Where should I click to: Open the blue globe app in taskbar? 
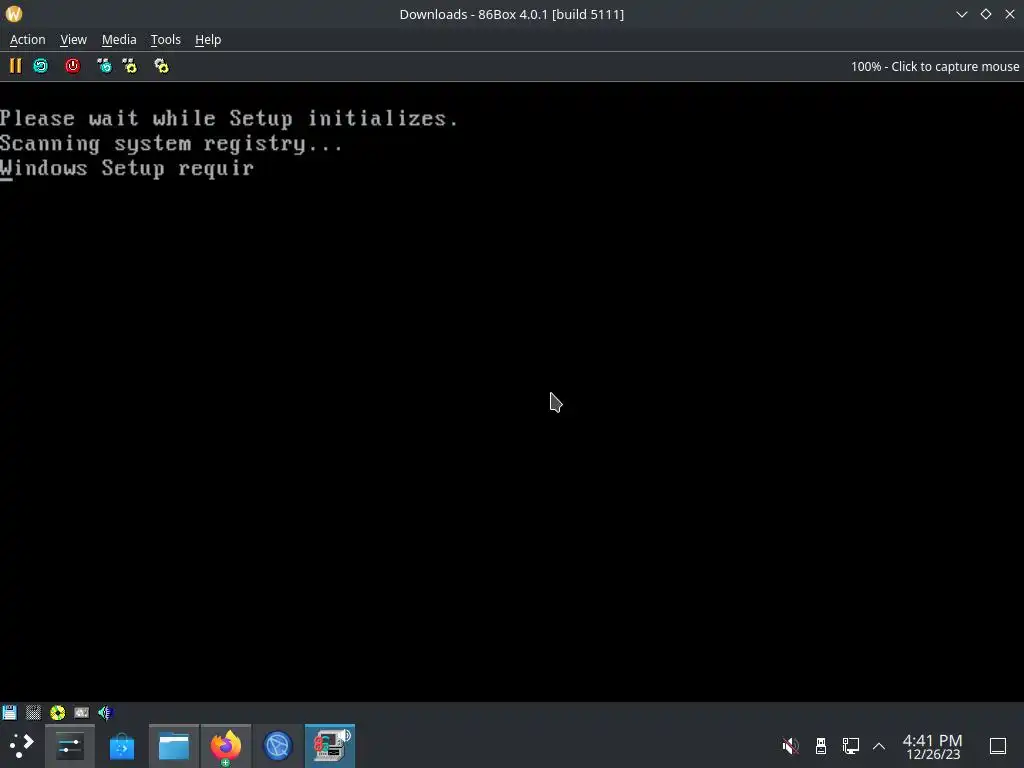[x=278, y=746]
